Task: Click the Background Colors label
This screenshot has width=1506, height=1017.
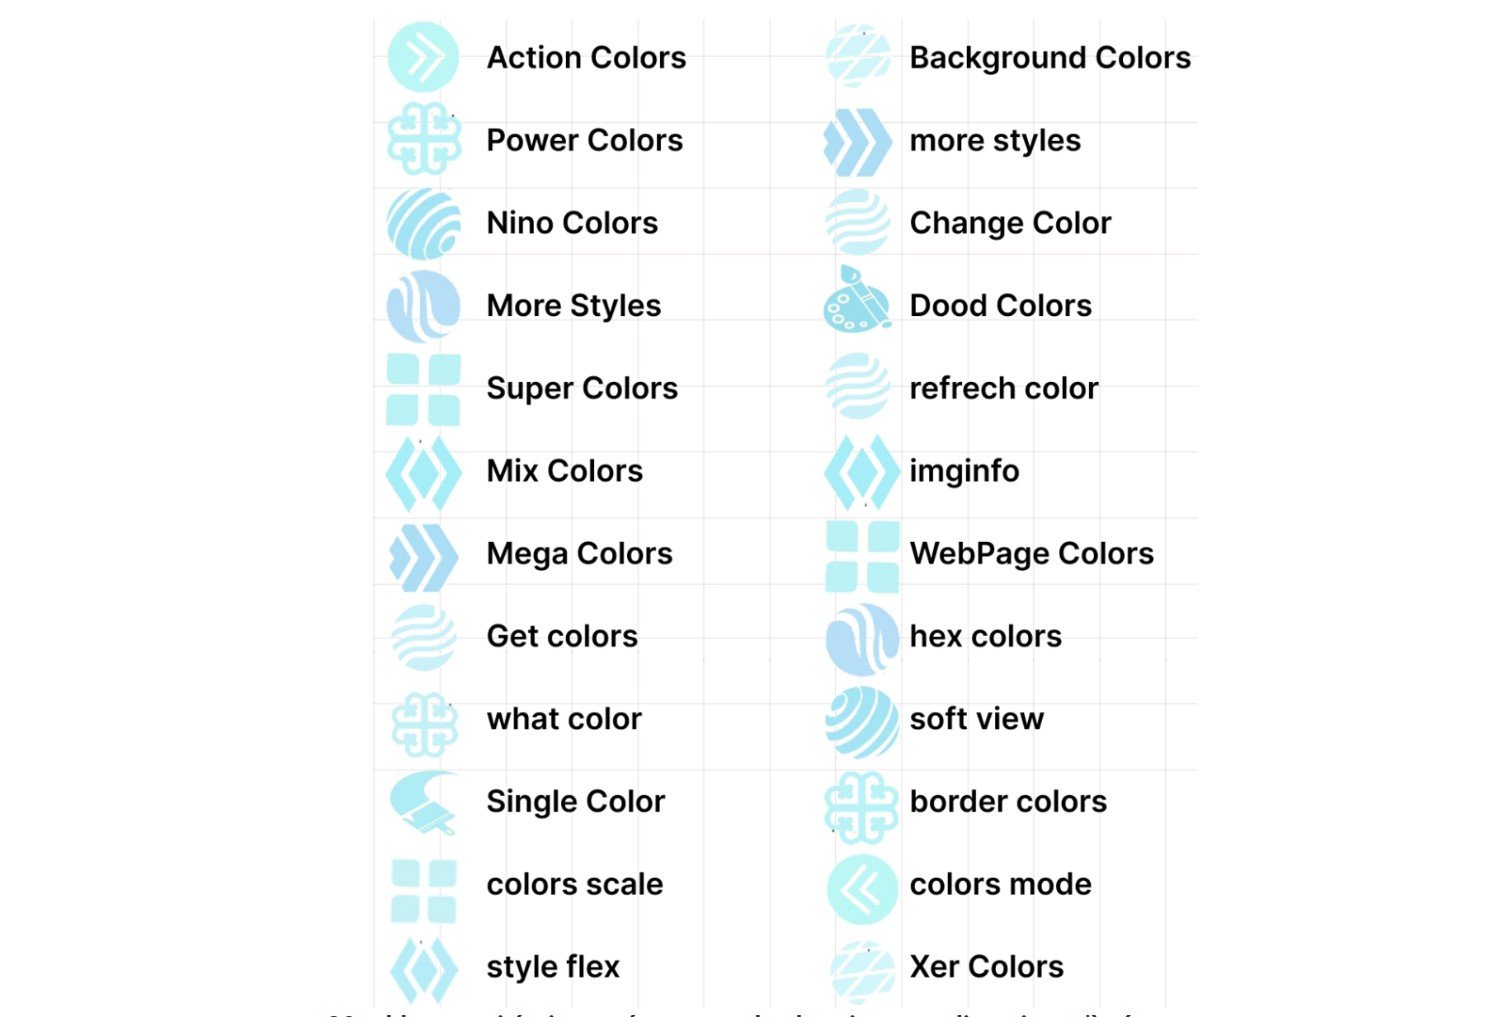Action: [x=1050, y=58]
